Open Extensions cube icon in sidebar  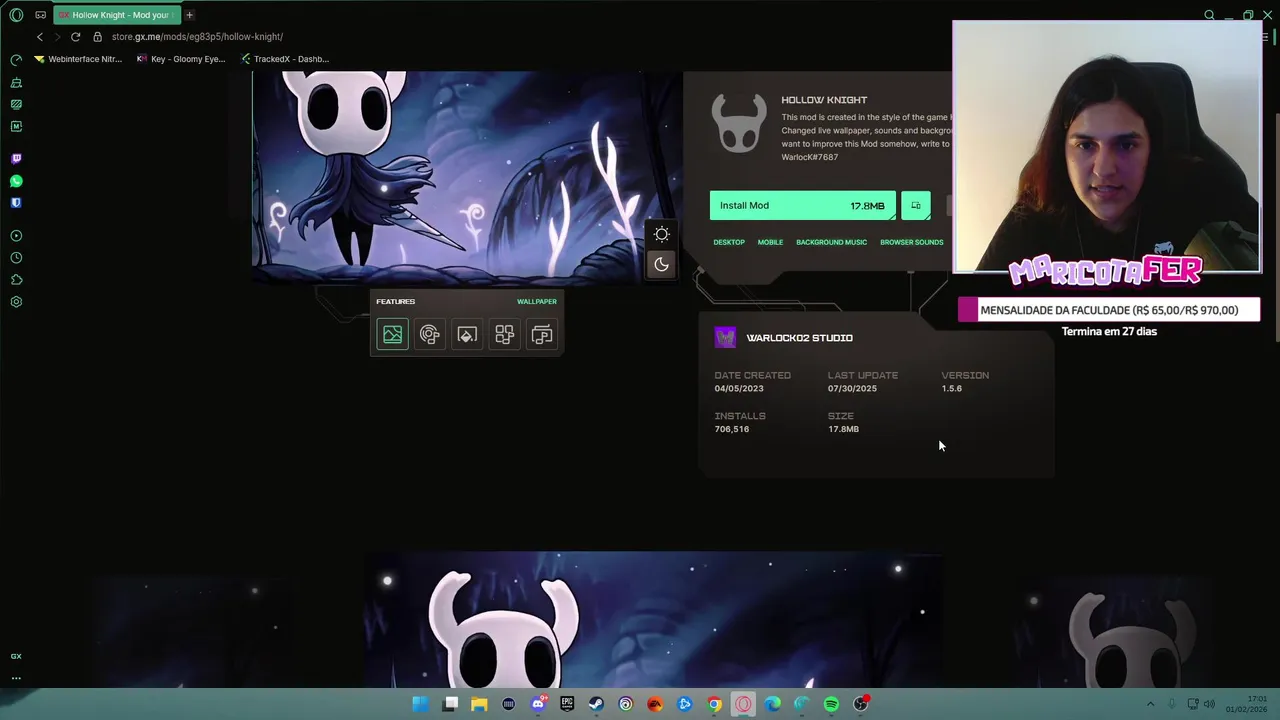pyautogui.click(x=16, y=280)
